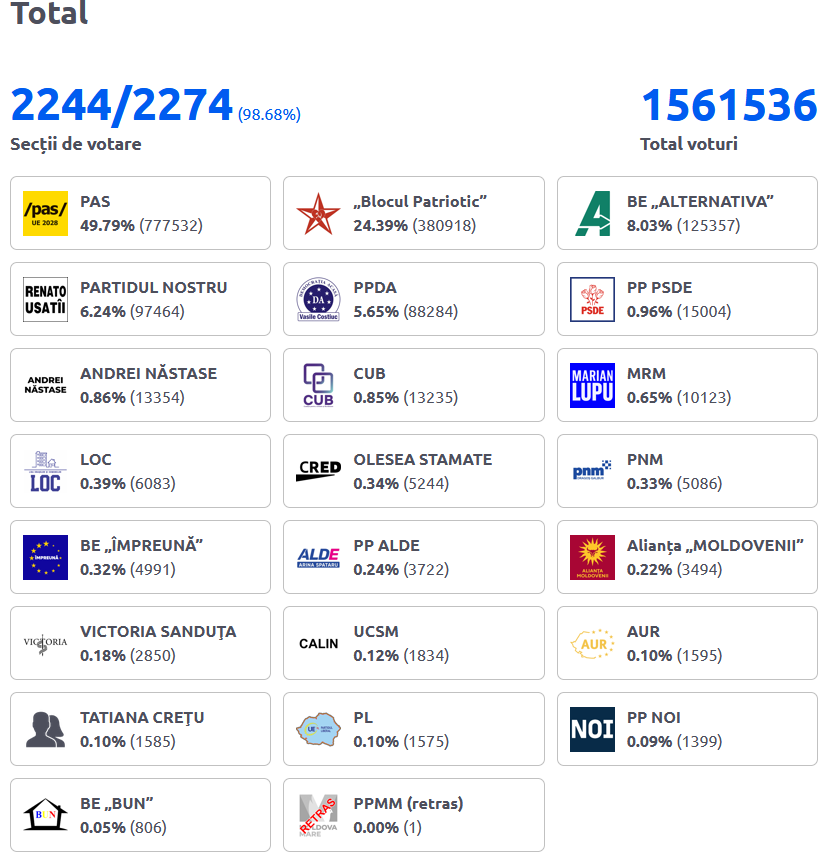Click the Împreună EU stars logo
Screen dimensions: 822x866
45,557
